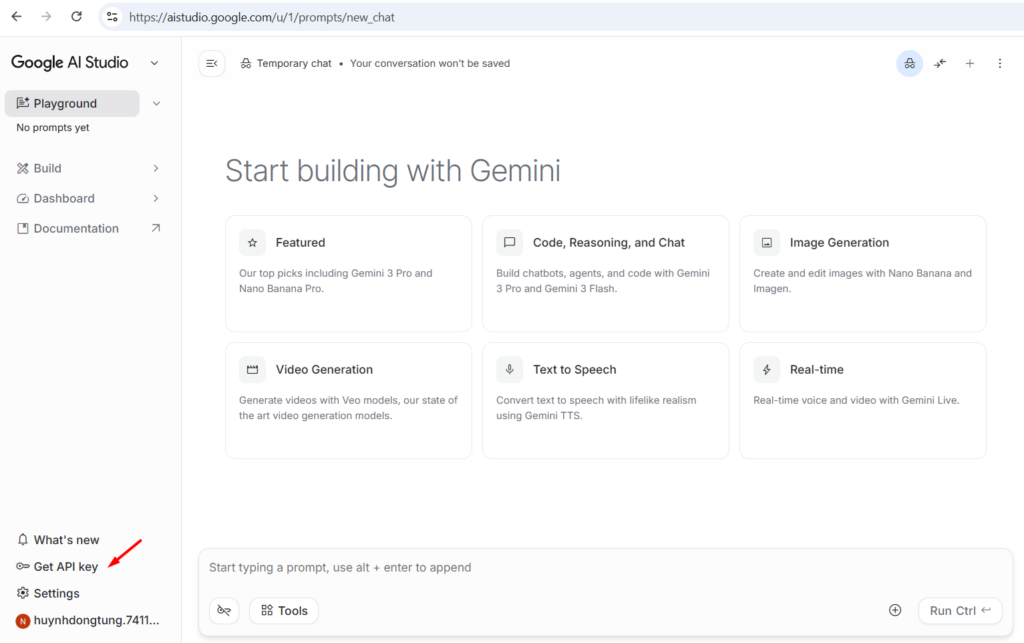Open the Get API key link

coord(64,566)
